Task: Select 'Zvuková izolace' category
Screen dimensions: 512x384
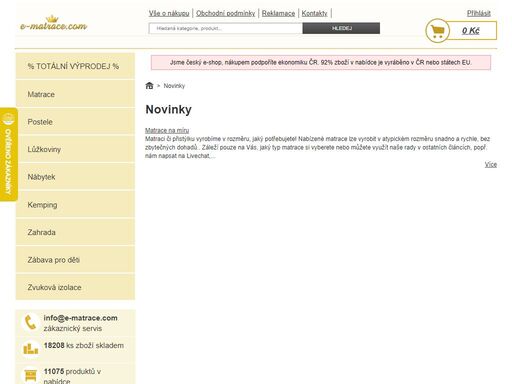Action: click(x=75, y=287)
